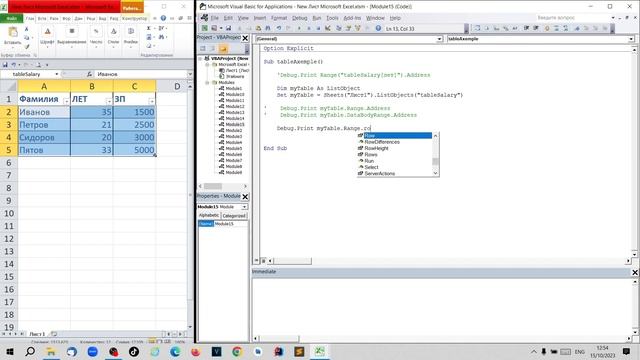The height and width of the screenshot is (360, 640).
Task: Close the Immediate window with X
Action: pos(635,272)
